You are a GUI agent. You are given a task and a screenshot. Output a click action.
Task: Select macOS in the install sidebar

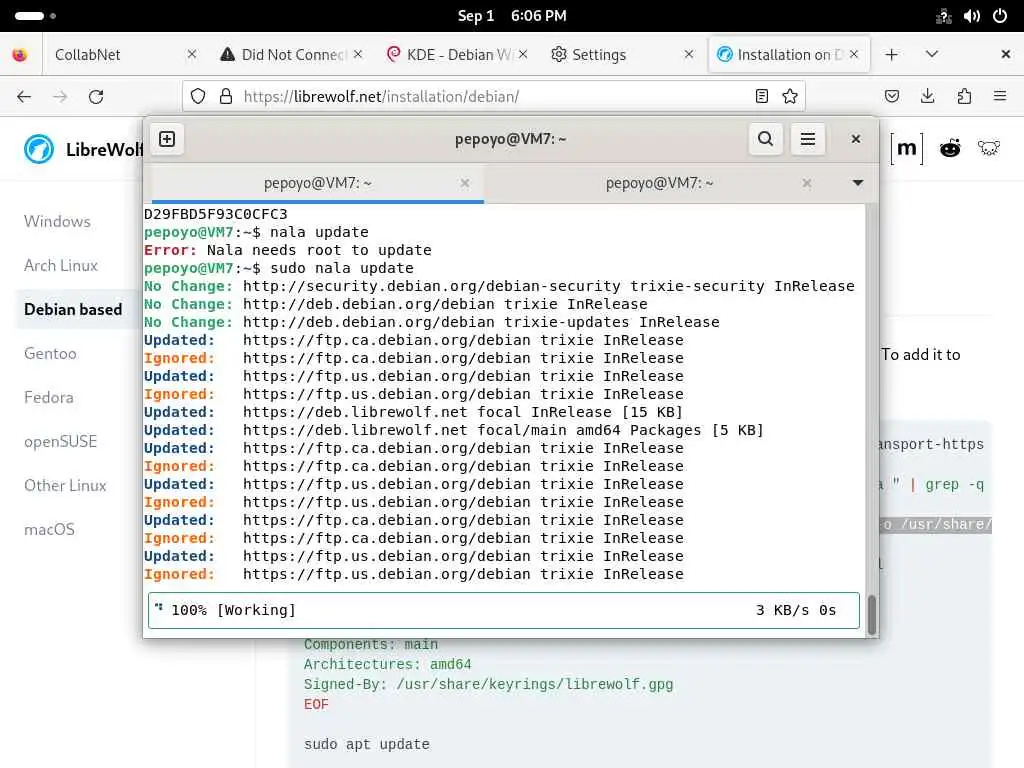[x=50, y=530]
